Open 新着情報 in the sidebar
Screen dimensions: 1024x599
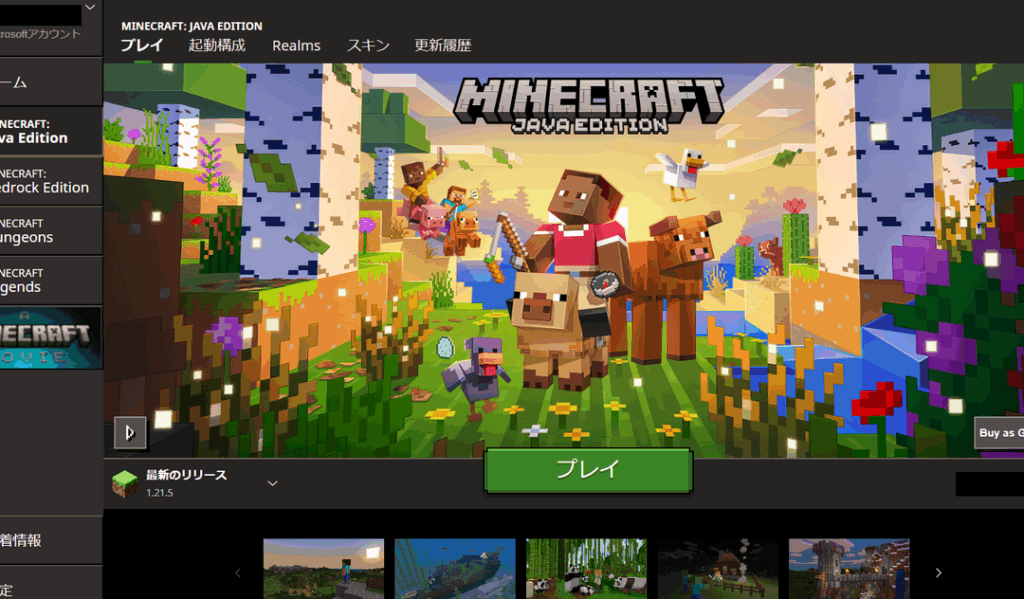coord(50,540)
